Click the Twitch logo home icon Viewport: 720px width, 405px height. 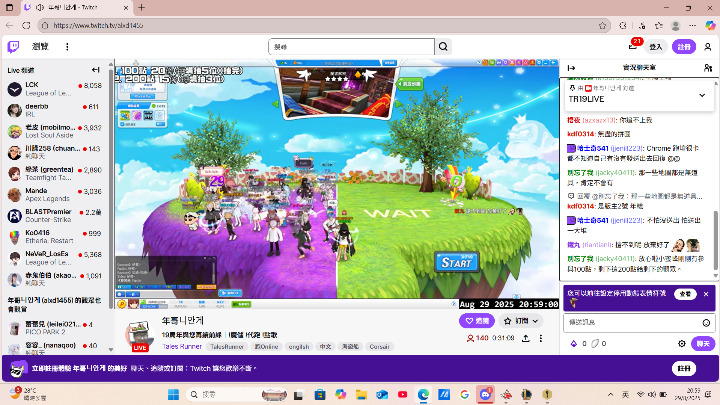tap(14, 46)
